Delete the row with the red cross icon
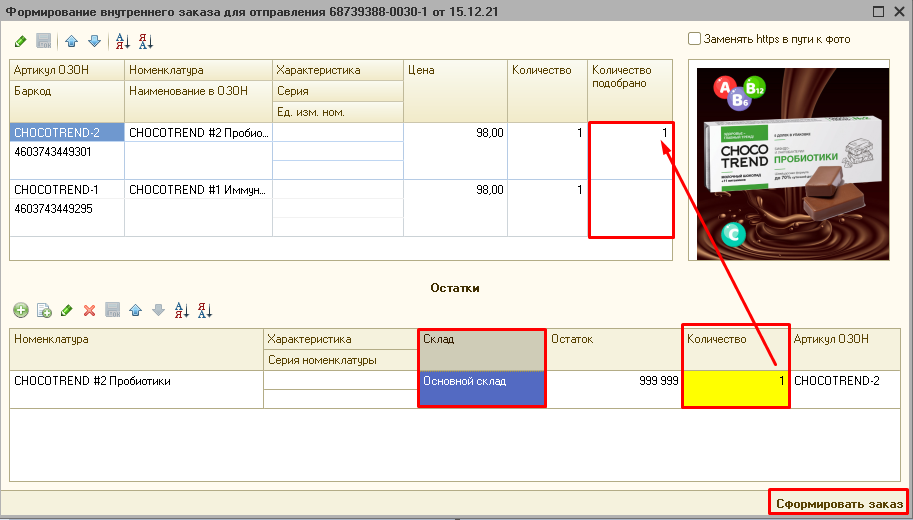The image size is (913, 520). 89,310
